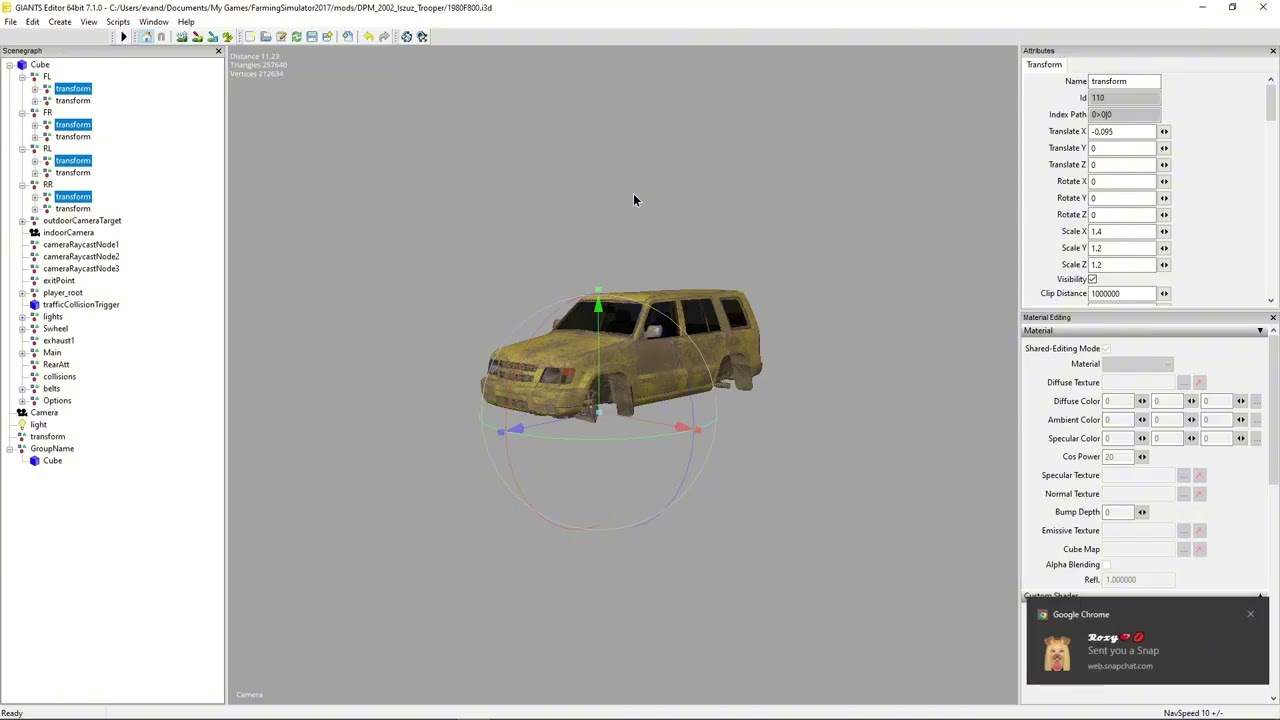
Task: Click clear button next to Normal Texture
Action: (x=1200, y=494)
